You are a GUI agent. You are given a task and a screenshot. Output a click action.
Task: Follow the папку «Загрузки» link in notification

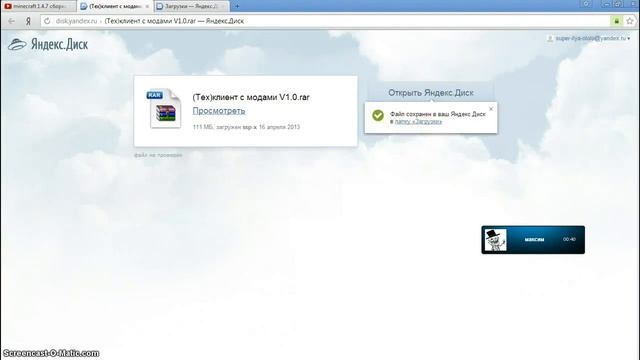tap(418, 122)
